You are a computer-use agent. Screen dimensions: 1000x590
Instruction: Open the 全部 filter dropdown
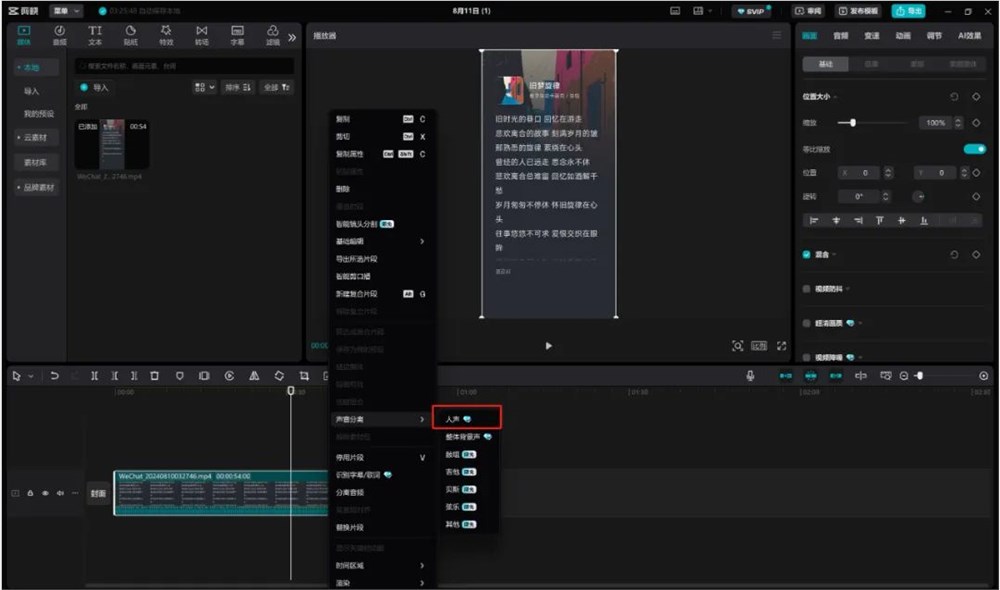277,87
